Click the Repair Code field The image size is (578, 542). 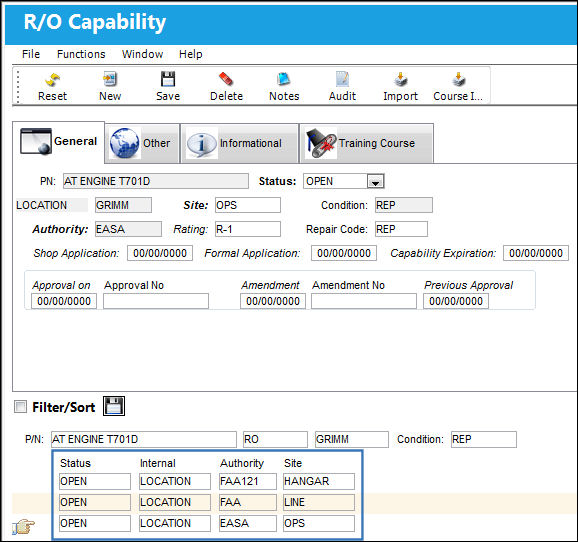pos(401,229)
